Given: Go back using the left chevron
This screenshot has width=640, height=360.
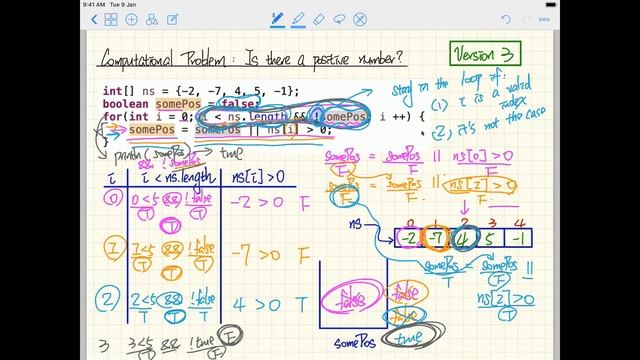Looking at the screenshot, I should pyautogui.click(x=94, y=19).
